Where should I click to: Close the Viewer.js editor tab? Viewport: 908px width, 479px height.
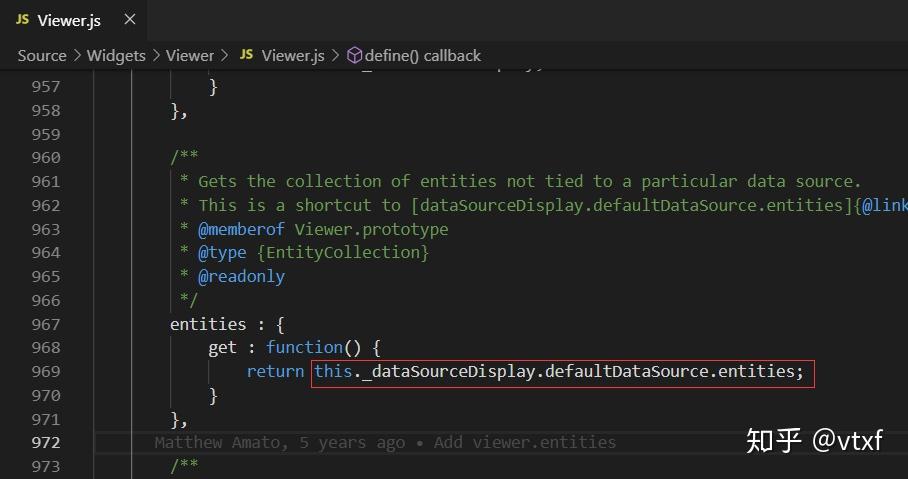(x=130, y=20)
